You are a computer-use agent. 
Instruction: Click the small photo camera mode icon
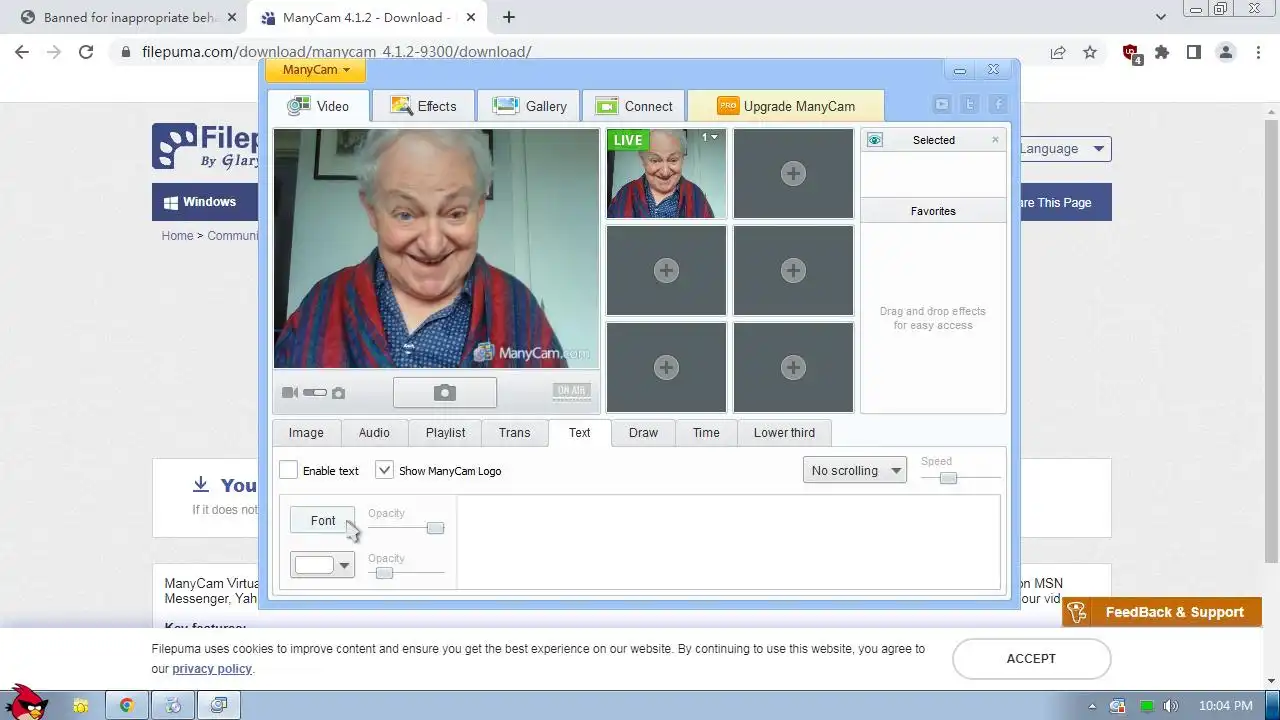338,393
